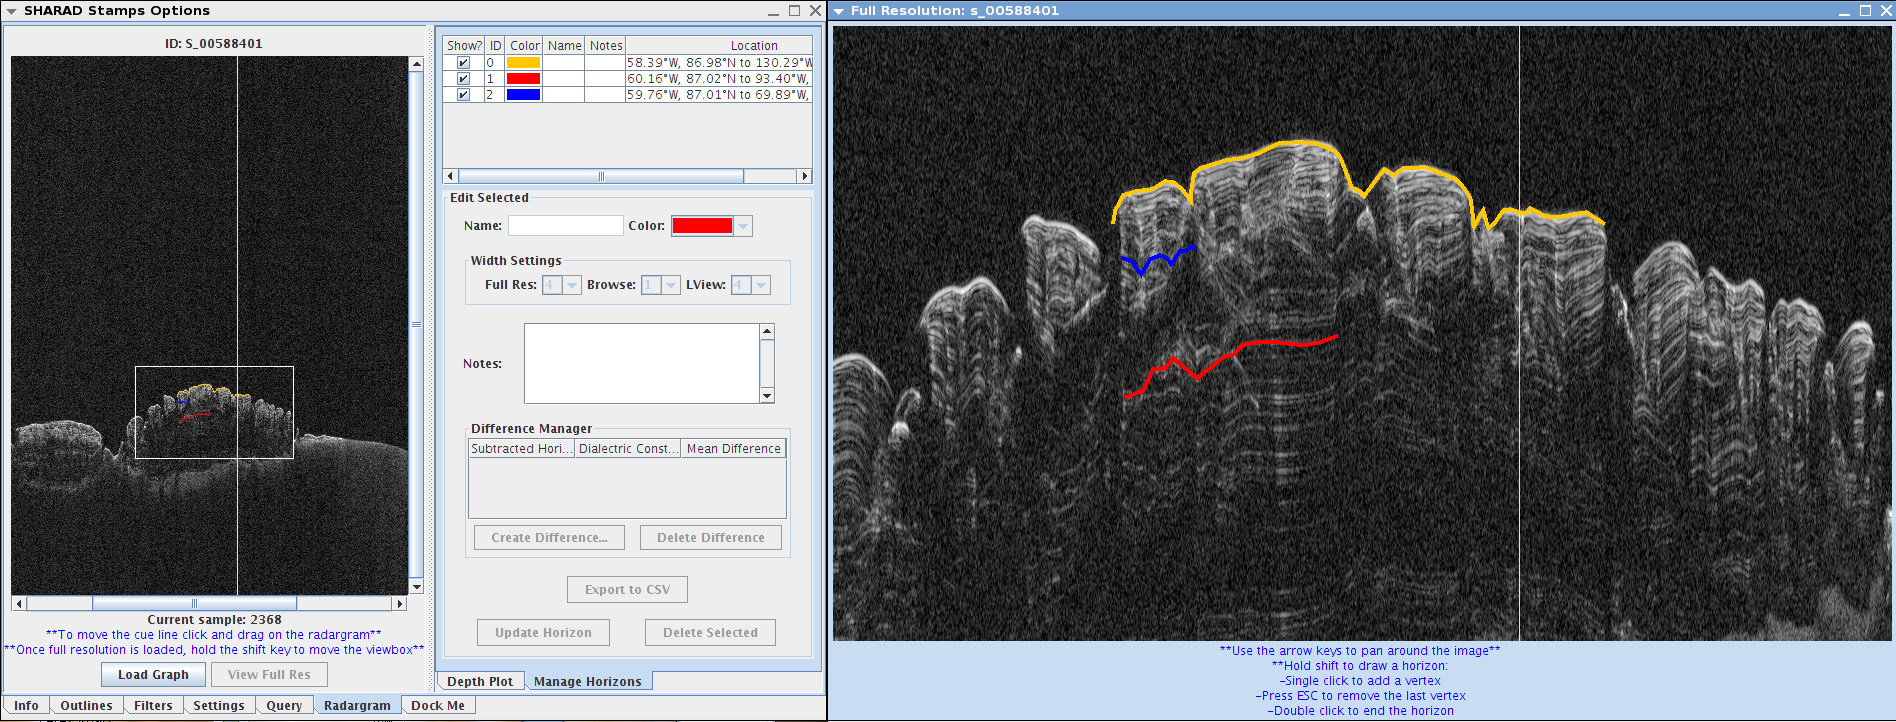This screenshot has height=722, width=1896.
Task: Click radargram vertical scrollbar up arrow
Action: click(417, 64)
